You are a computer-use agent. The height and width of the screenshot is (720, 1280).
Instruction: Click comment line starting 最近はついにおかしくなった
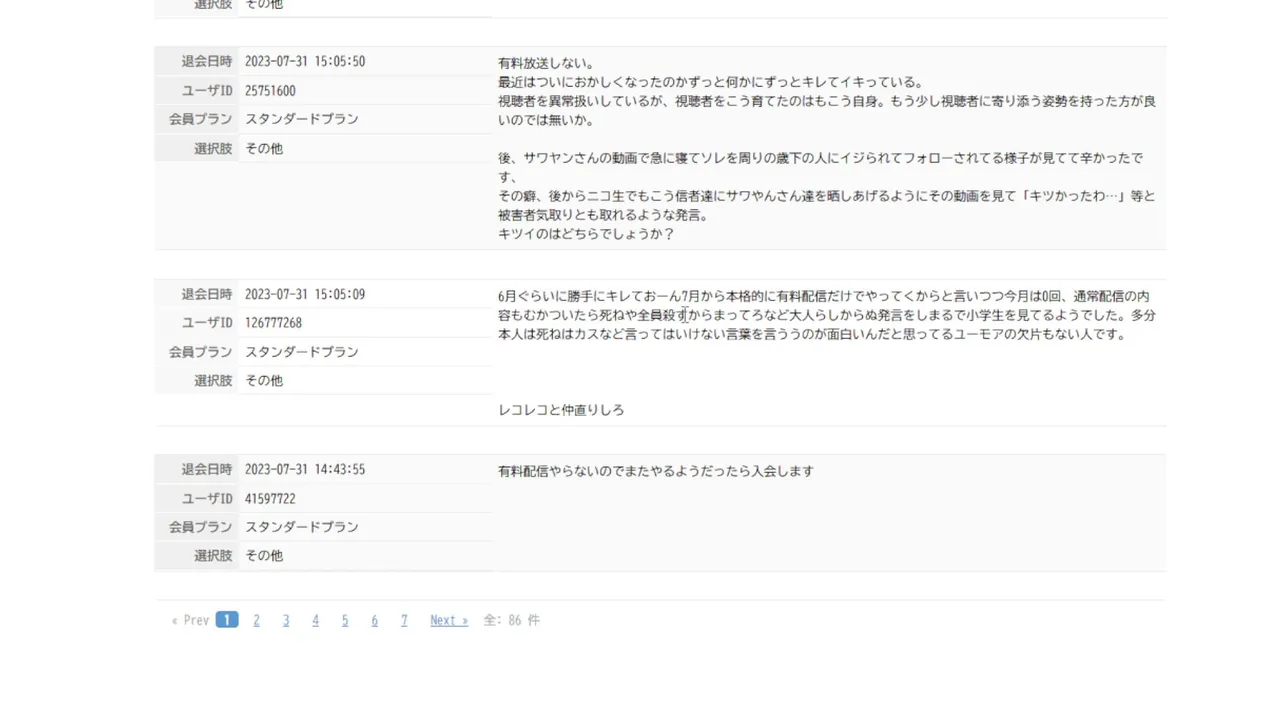point(710,82)
